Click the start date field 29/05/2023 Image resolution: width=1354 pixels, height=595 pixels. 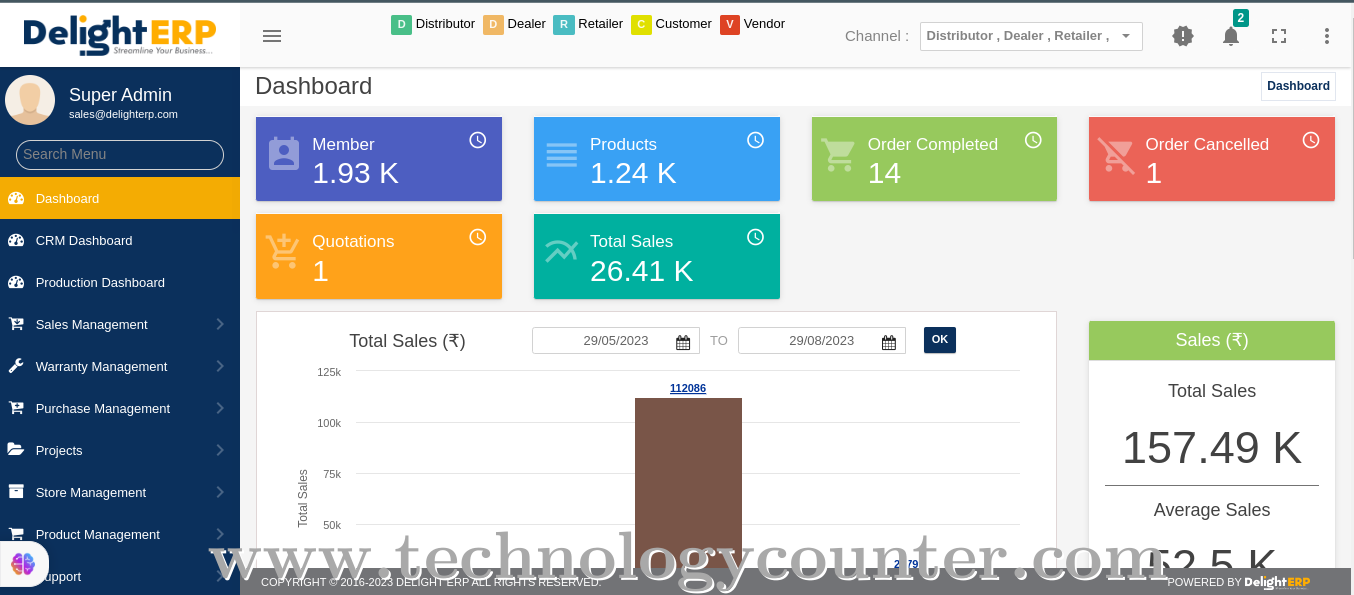[616, 340]
